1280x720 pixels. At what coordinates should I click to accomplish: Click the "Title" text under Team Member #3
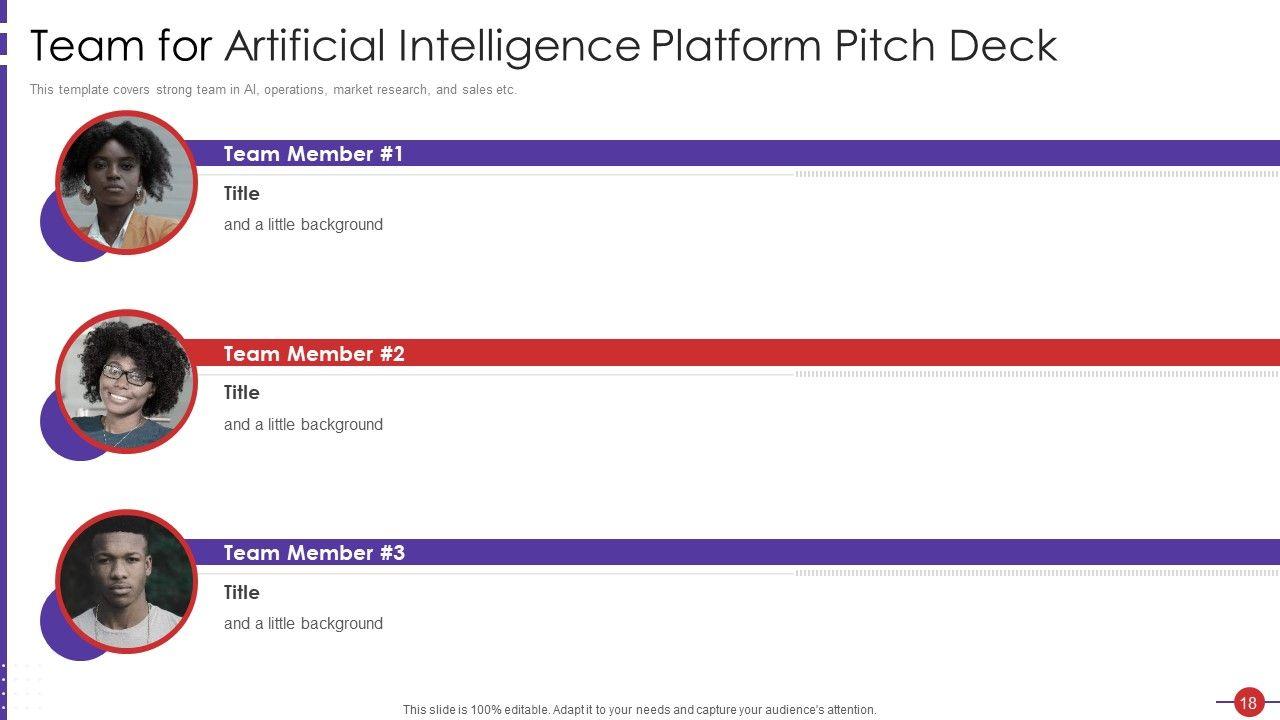coord(241,592)
